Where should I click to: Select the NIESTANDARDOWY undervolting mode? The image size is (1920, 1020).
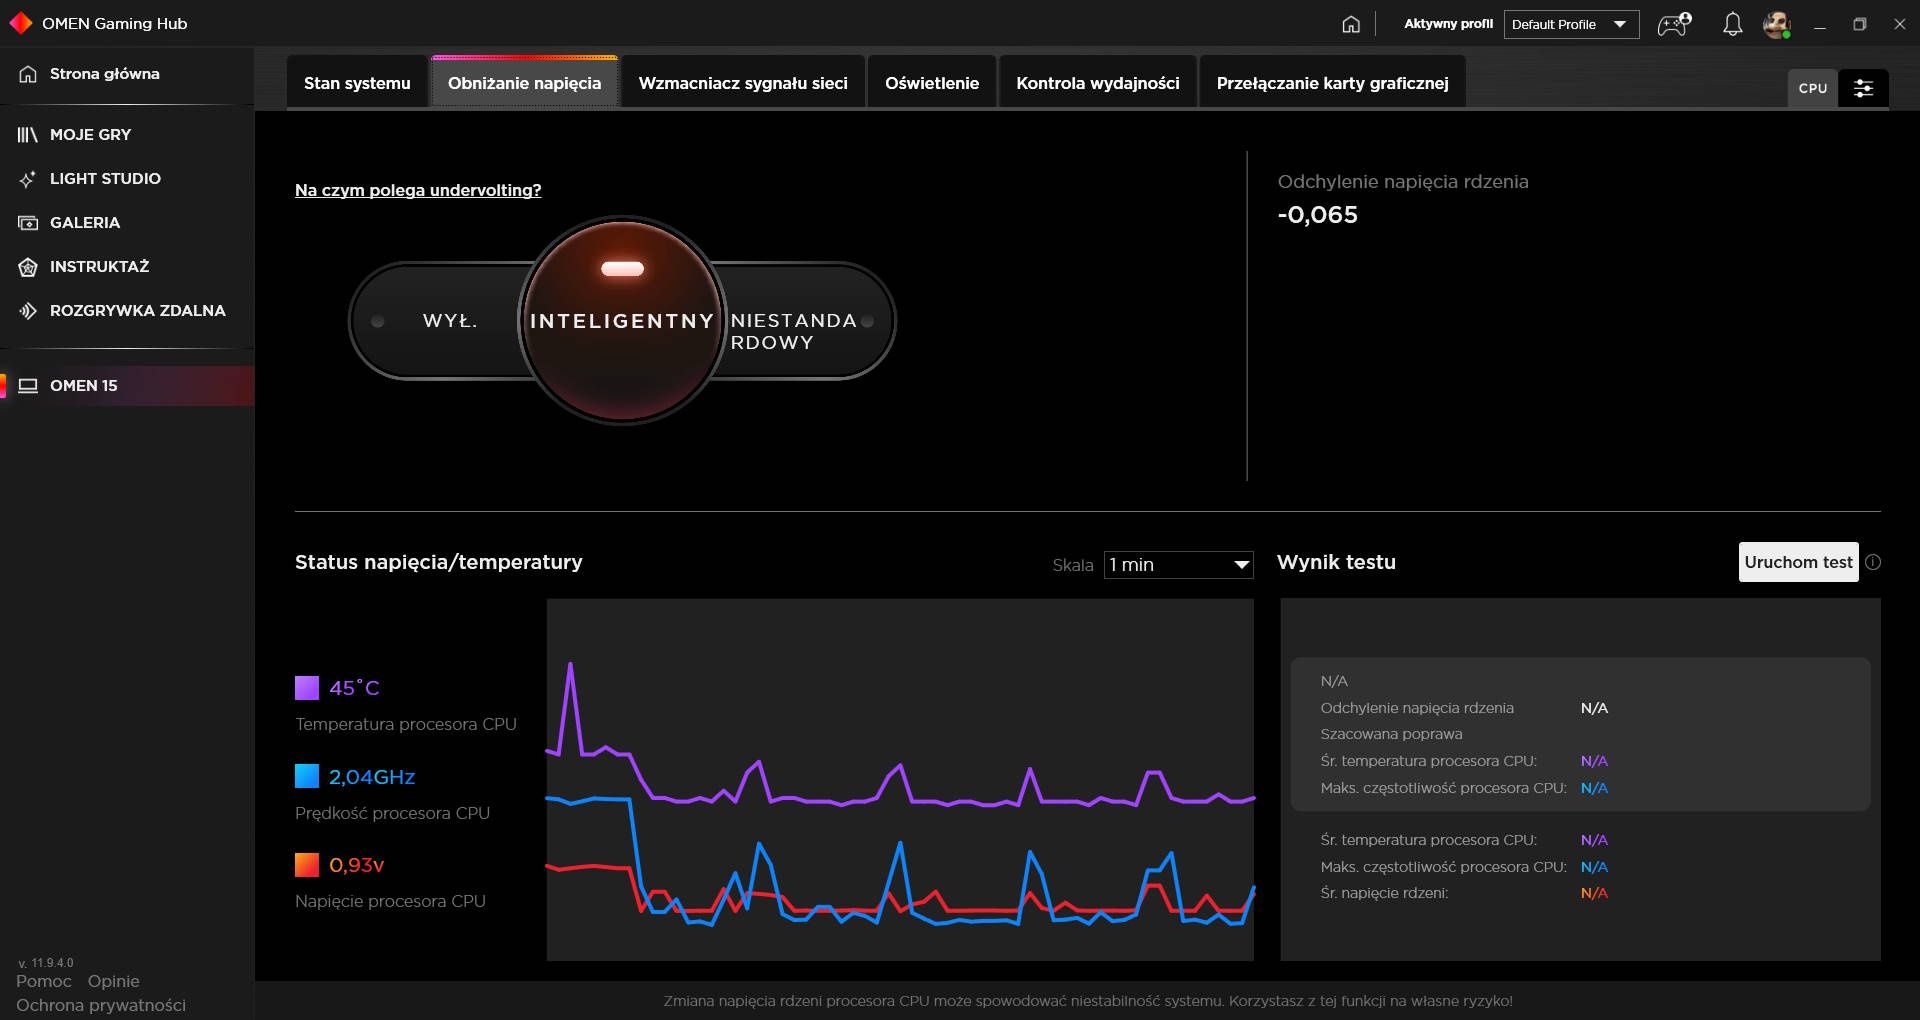click(794, 331)
